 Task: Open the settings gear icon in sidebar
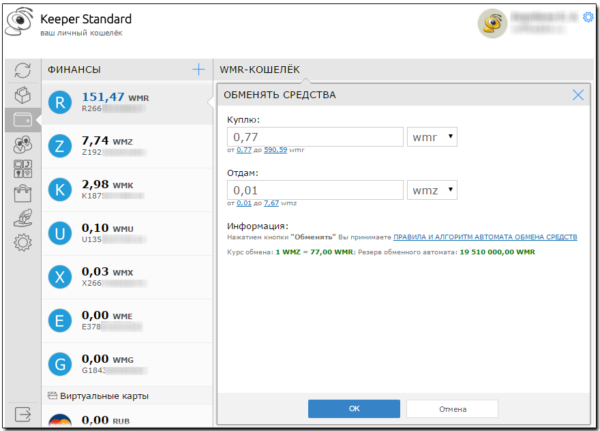(x=23, y=242)
